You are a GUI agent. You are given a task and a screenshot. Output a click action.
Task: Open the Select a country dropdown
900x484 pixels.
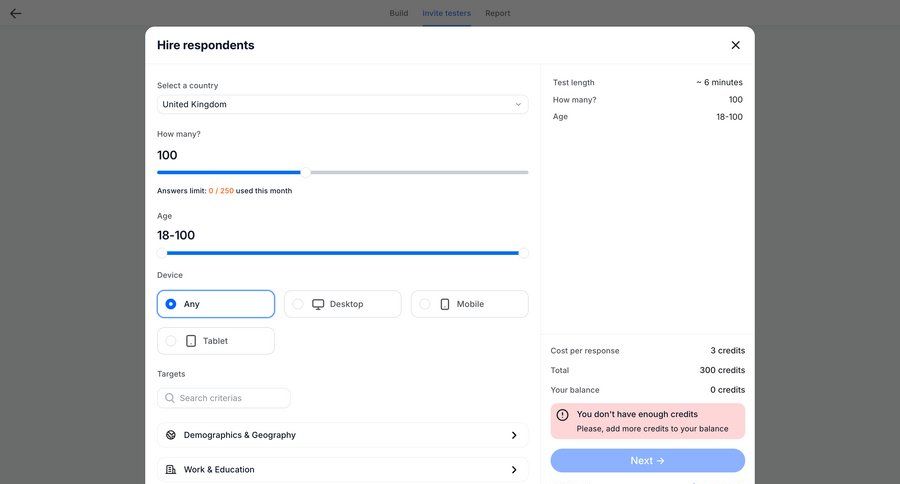point(343,104)
